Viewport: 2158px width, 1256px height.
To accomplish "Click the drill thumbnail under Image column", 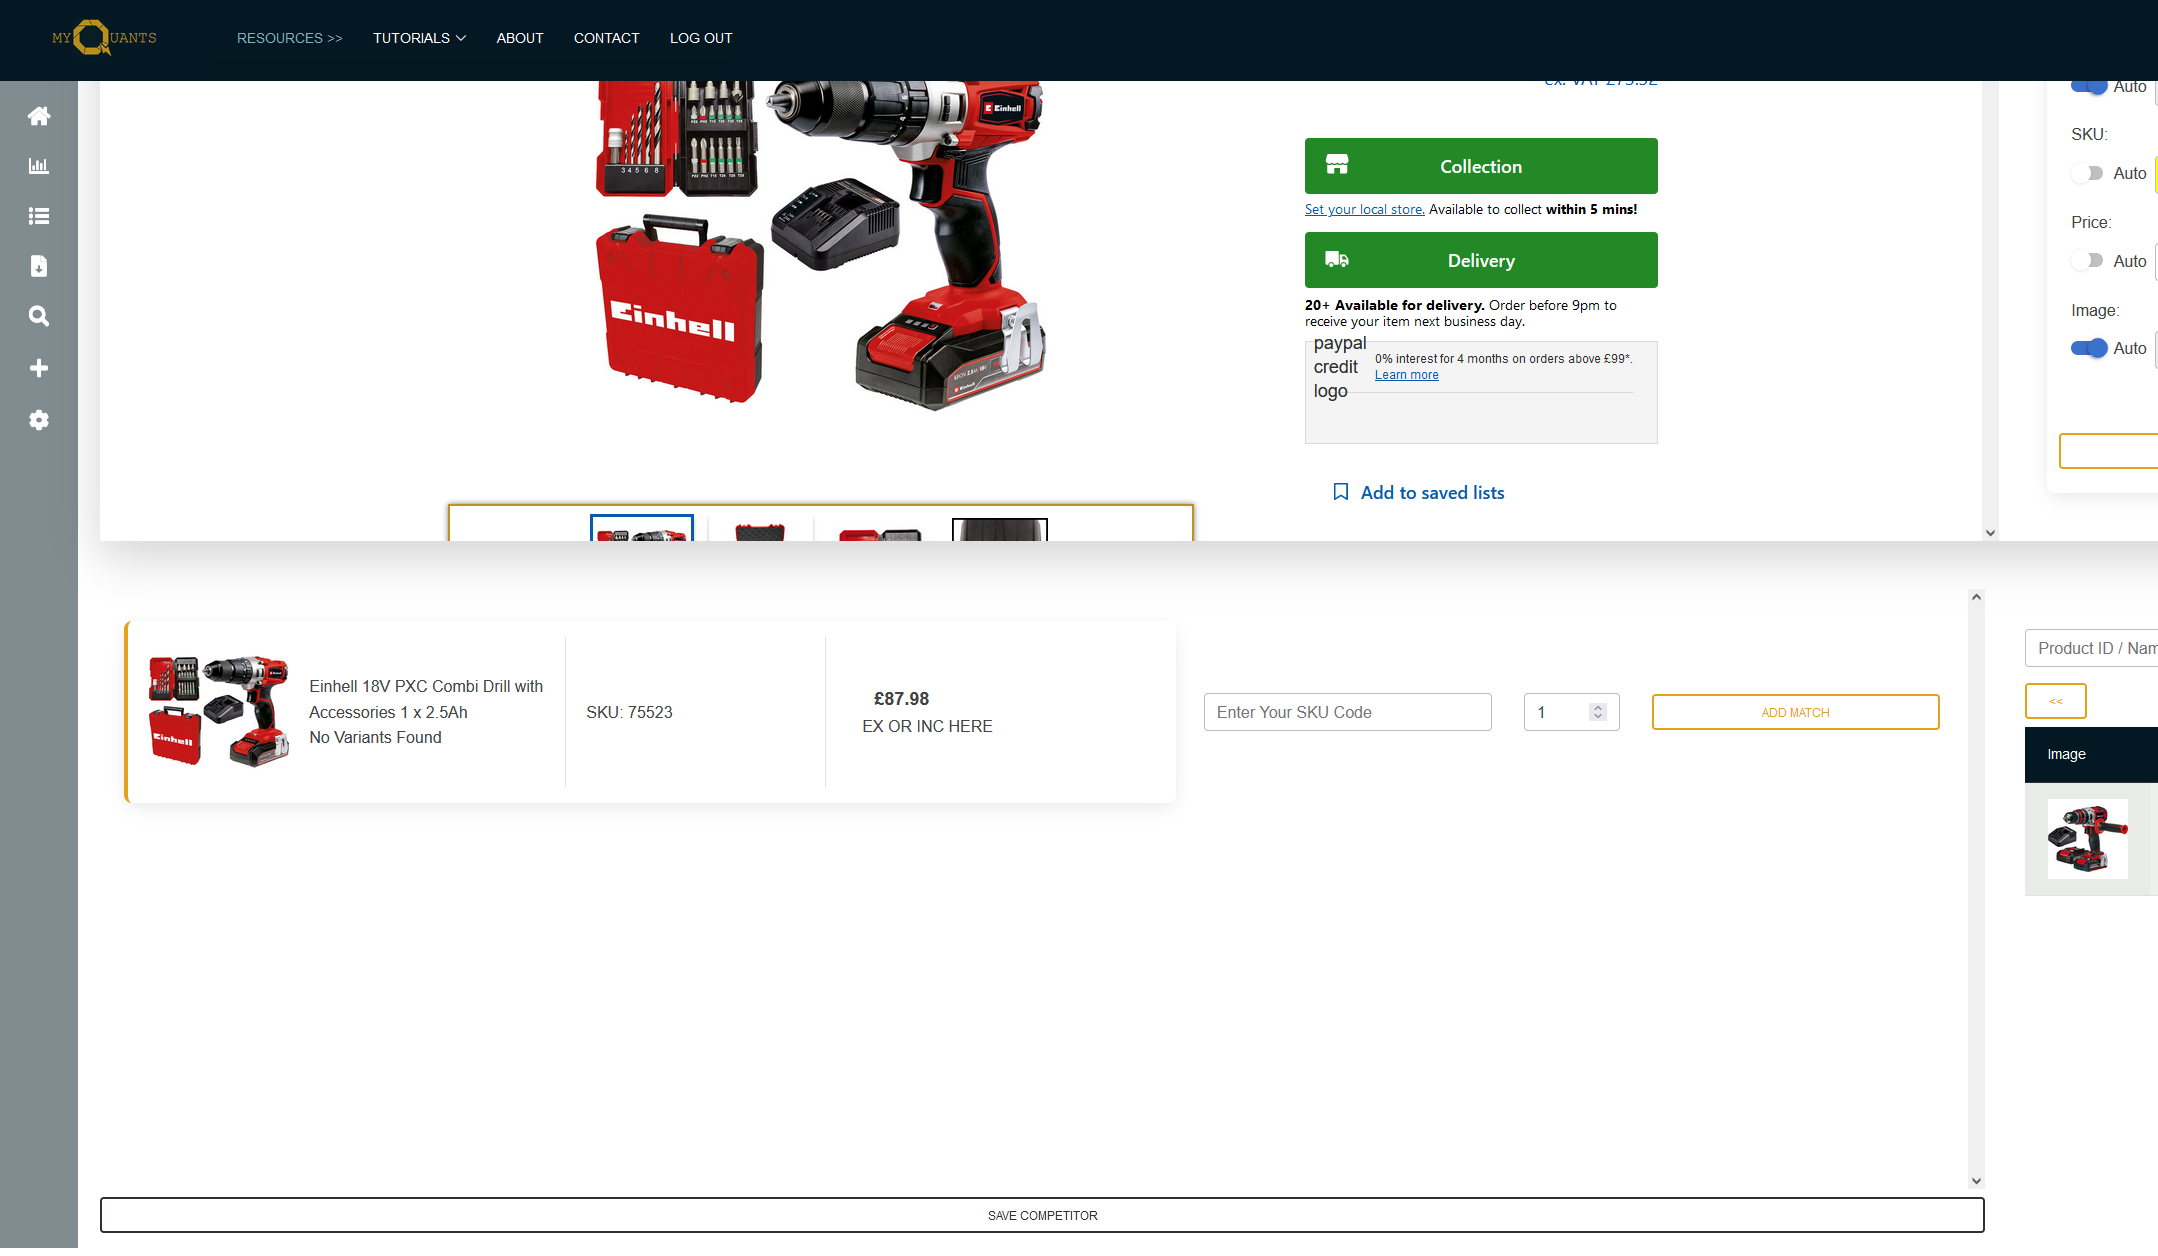I will tap(2087, 838).
